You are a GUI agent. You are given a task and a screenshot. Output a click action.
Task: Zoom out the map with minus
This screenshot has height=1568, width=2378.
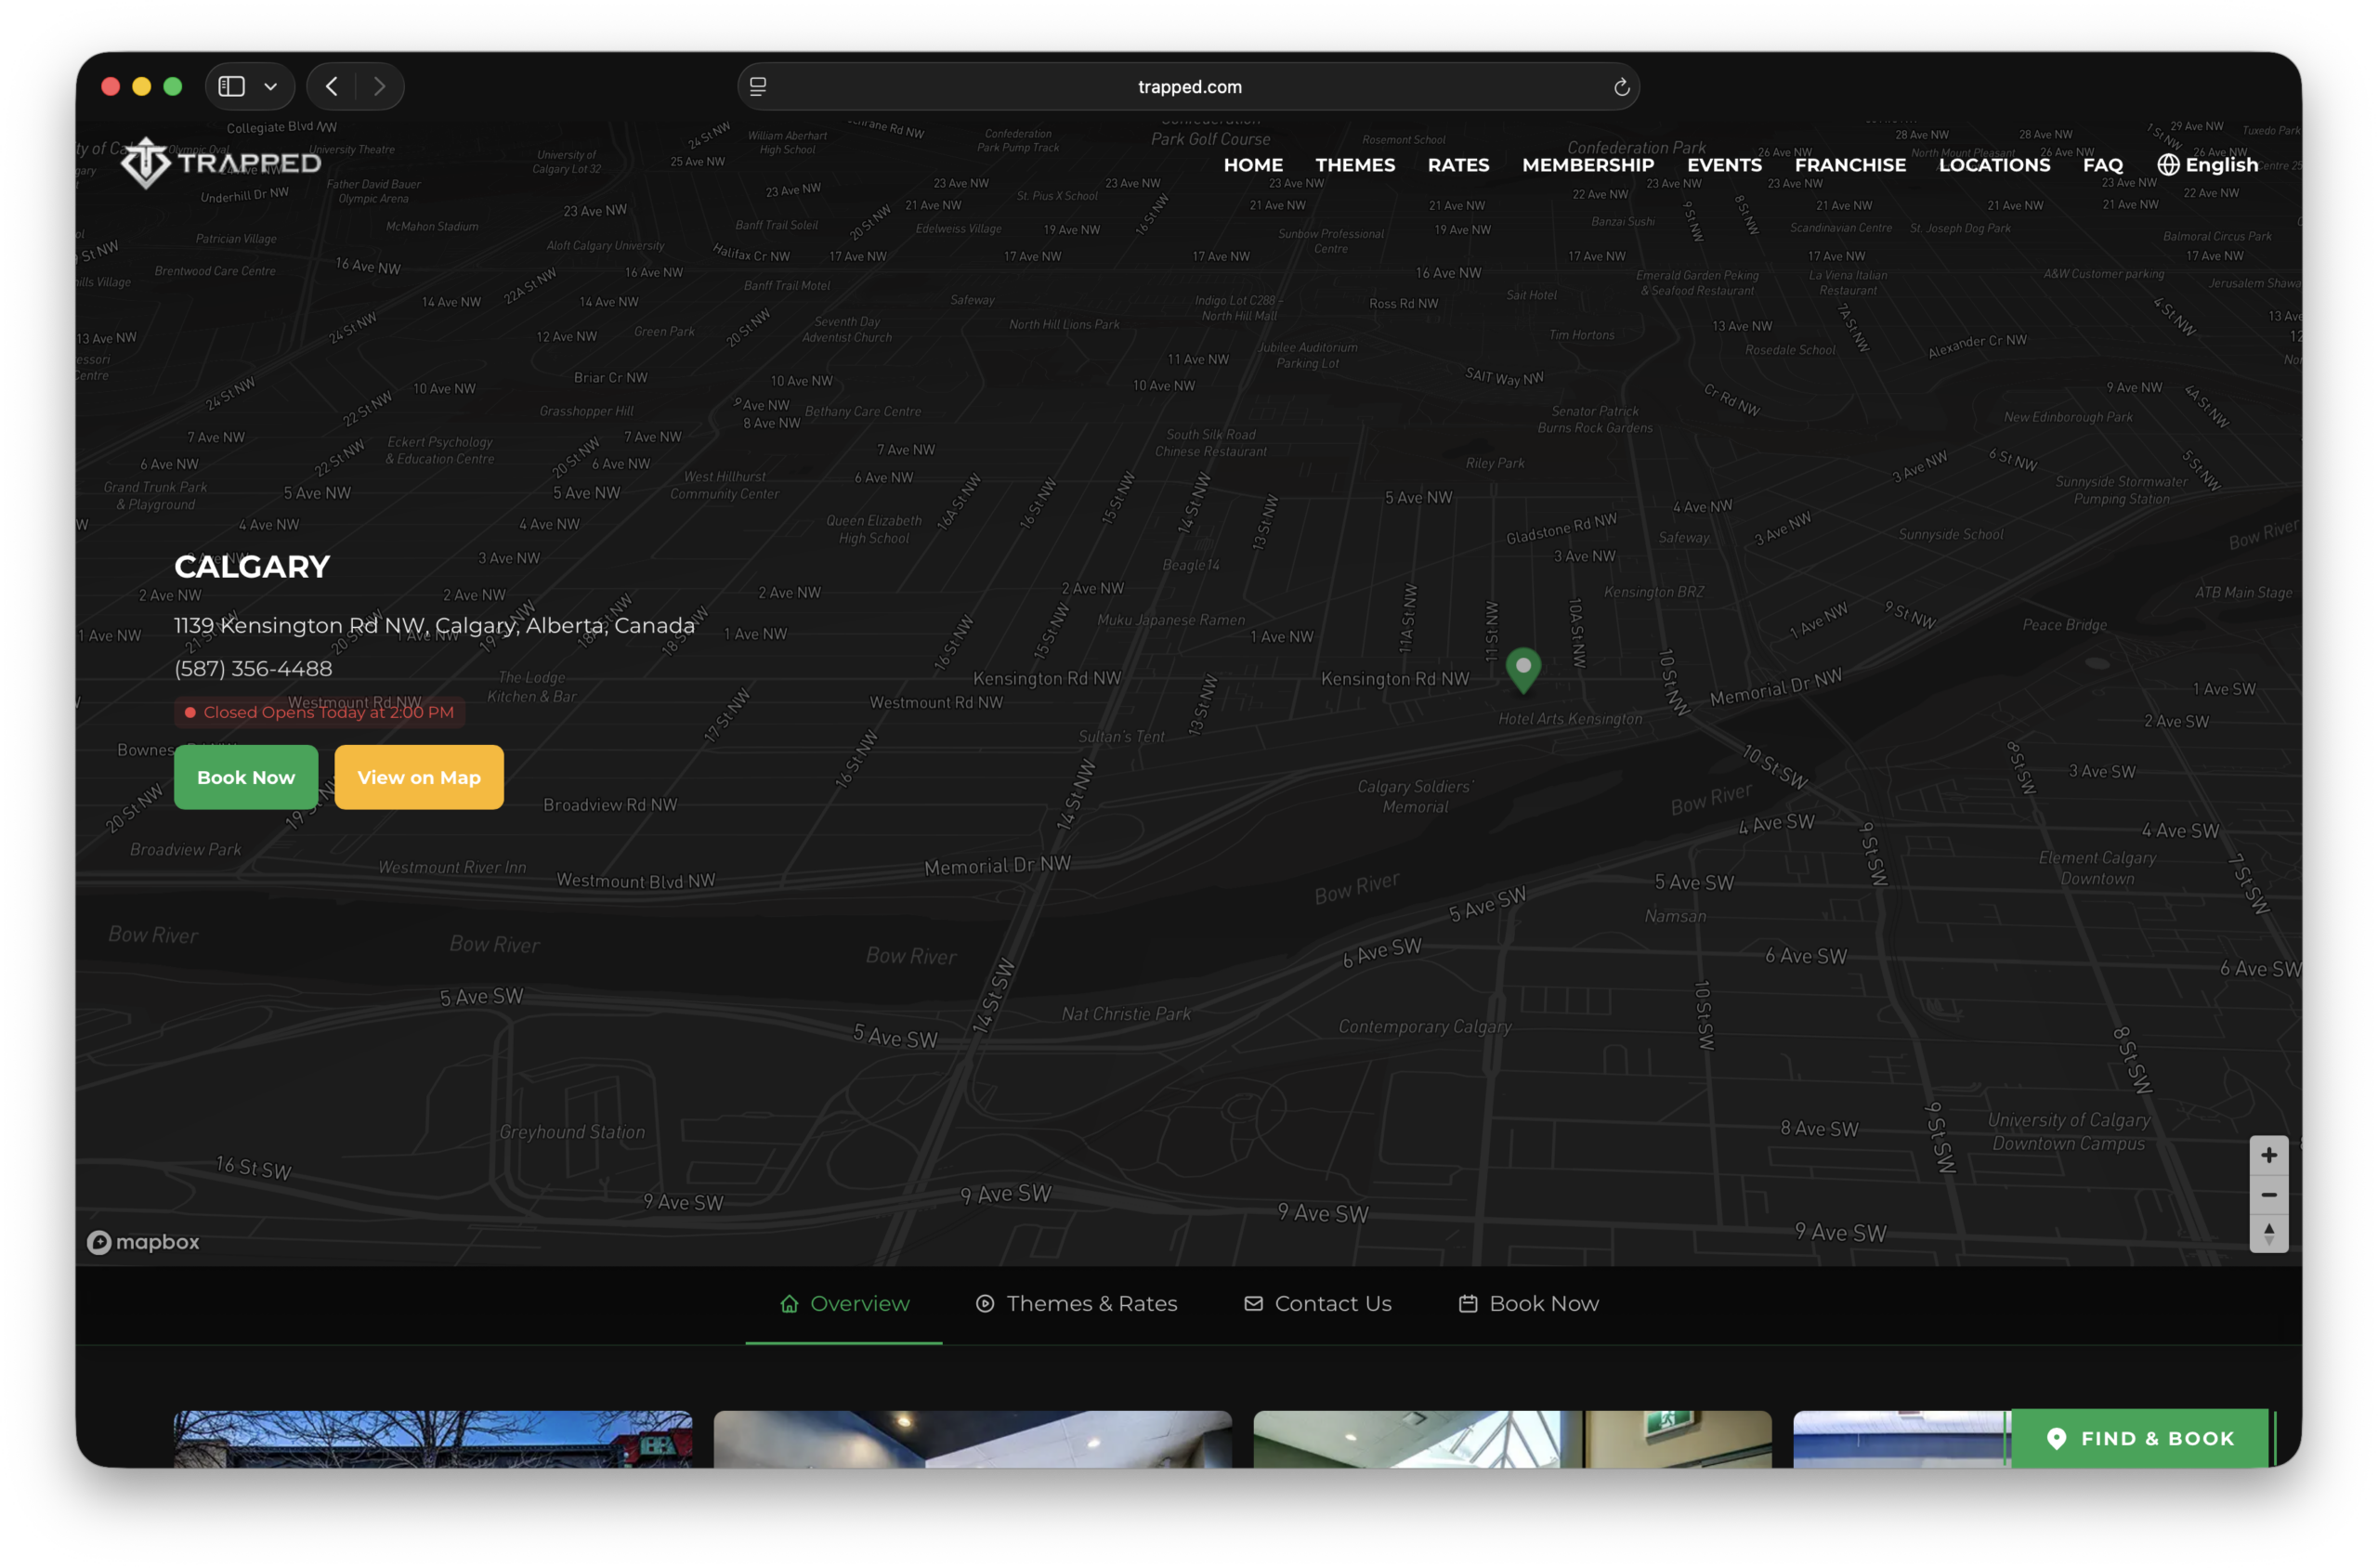click(x=2268, y=1195)
